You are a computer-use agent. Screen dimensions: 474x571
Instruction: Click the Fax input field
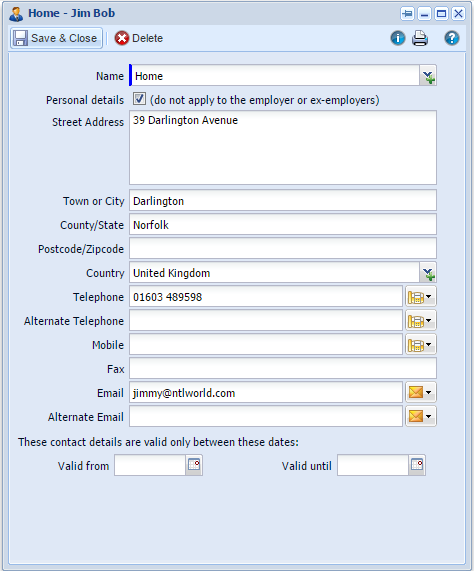coord(283,369)
